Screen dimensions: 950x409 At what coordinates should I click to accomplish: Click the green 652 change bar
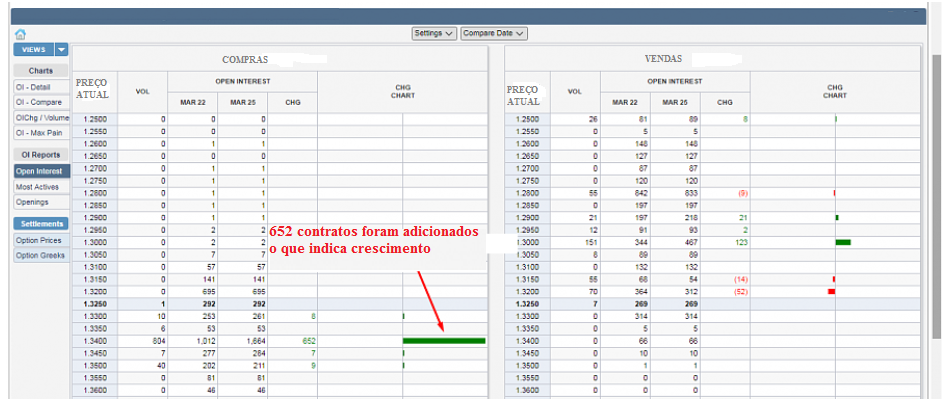[444, 341]
